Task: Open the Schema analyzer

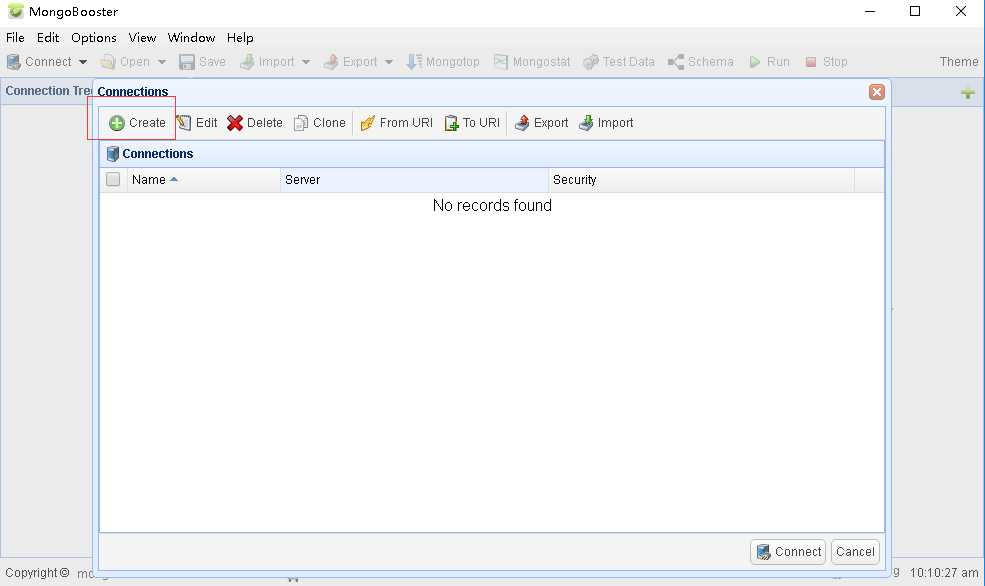Action: coord(701,62)
